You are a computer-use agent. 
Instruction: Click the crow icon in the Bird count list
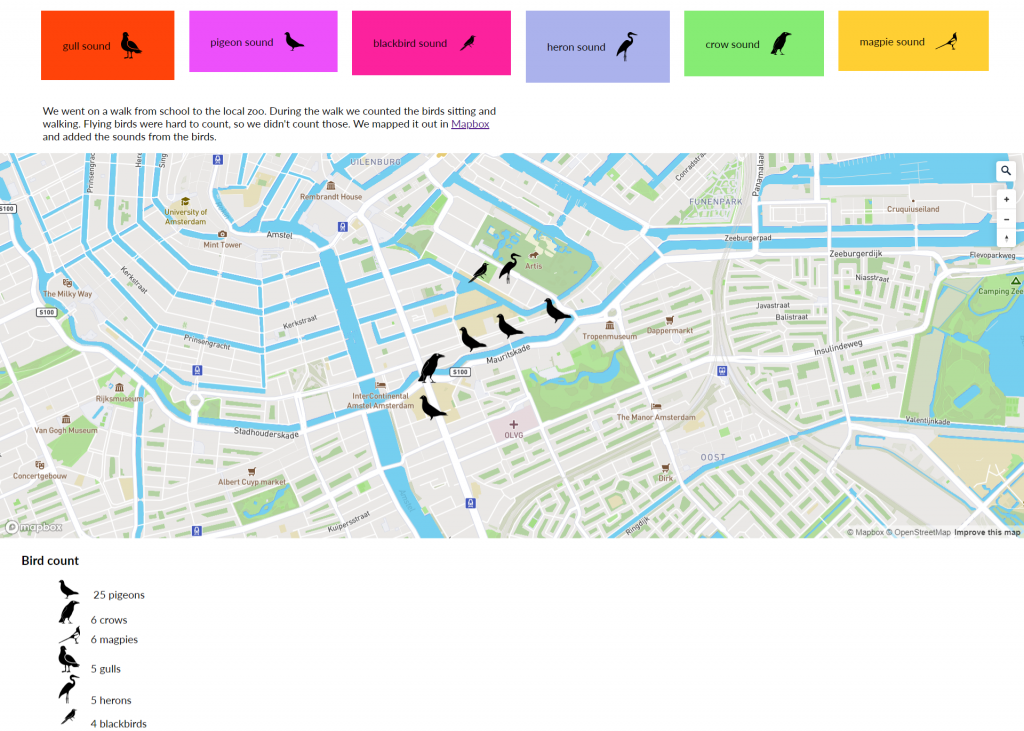coord(69,613)
